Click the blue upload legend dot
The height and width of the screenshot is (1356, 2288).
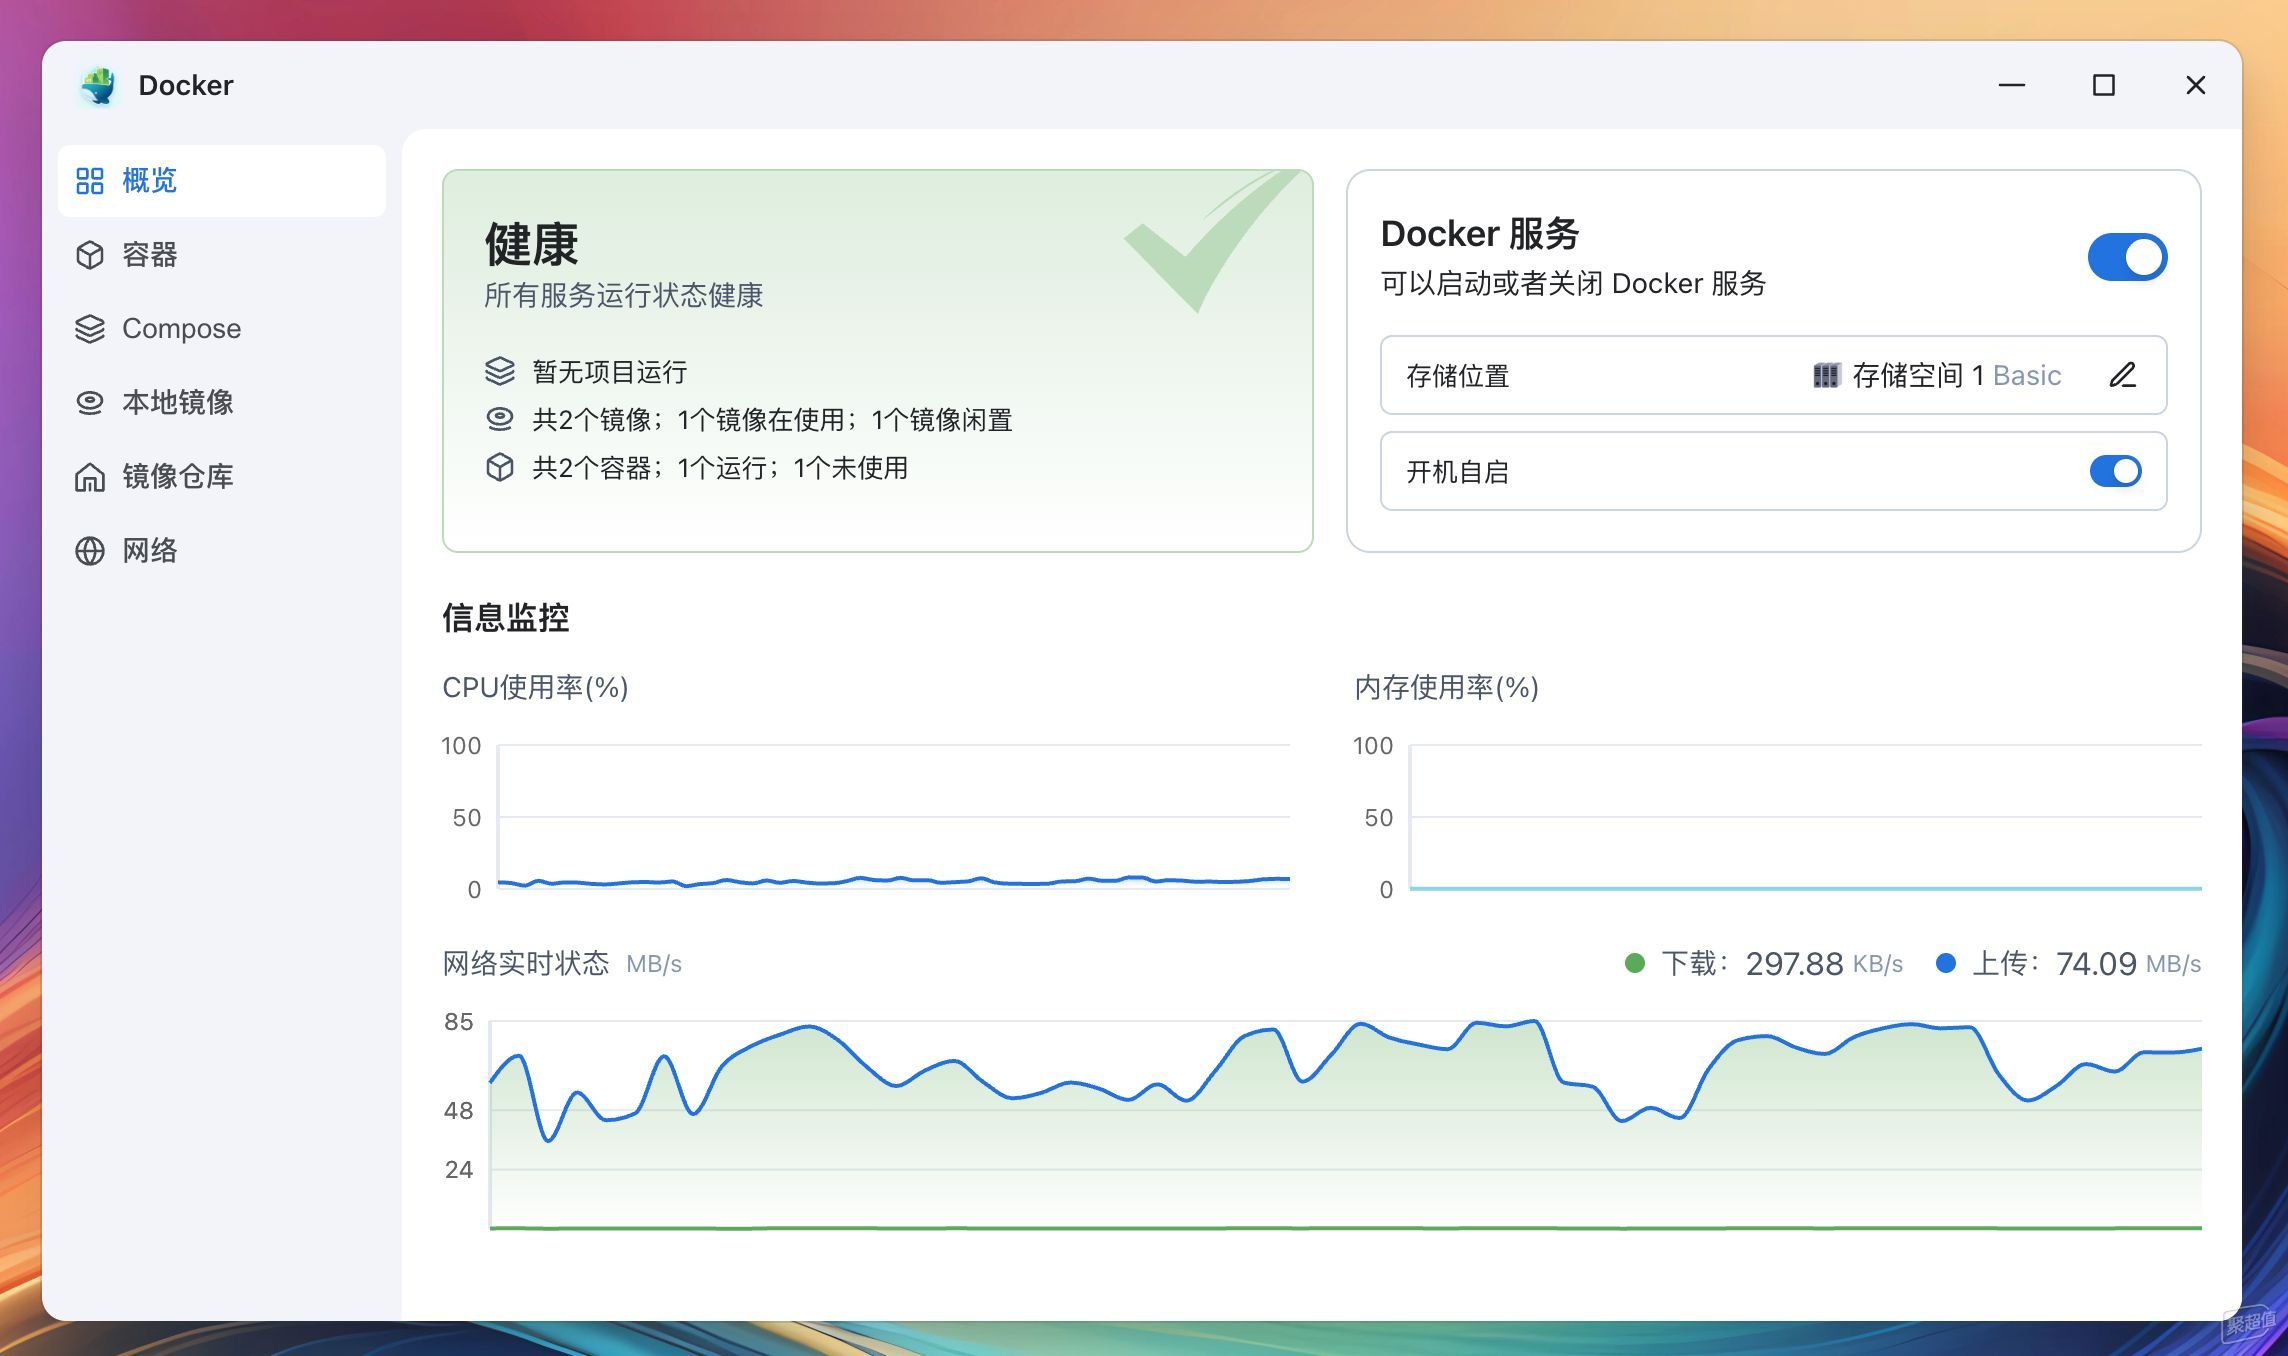point(1945,963)
